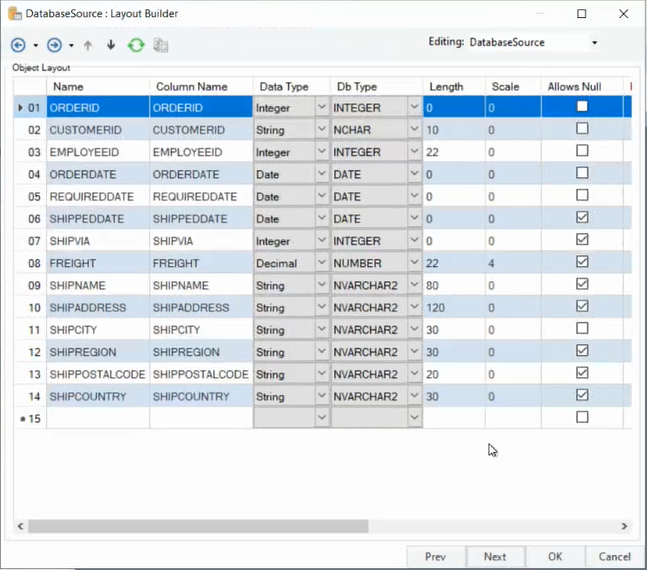The width and height of the screenshot is (647, 570).
Task: Click the Next button
Action: [495, 557]
